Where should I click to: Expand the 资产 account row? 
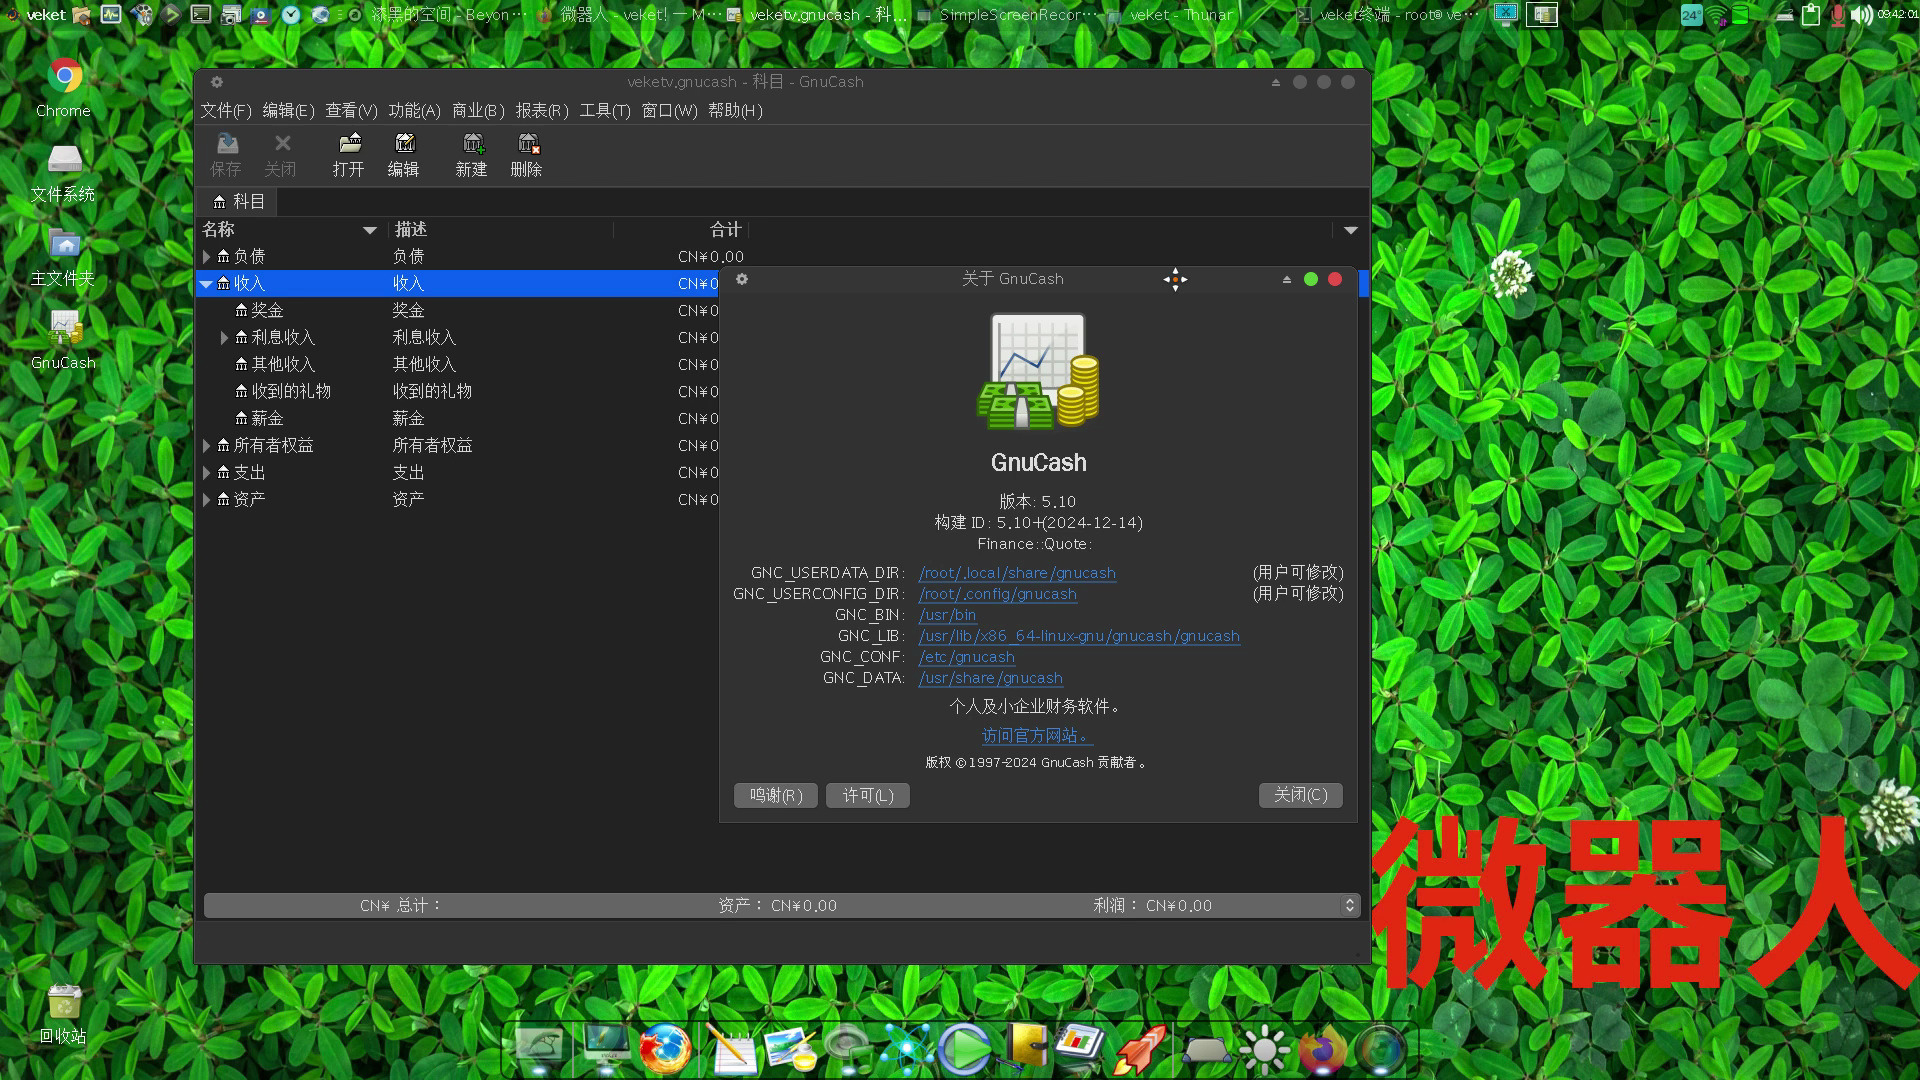[x=207, y=500]
